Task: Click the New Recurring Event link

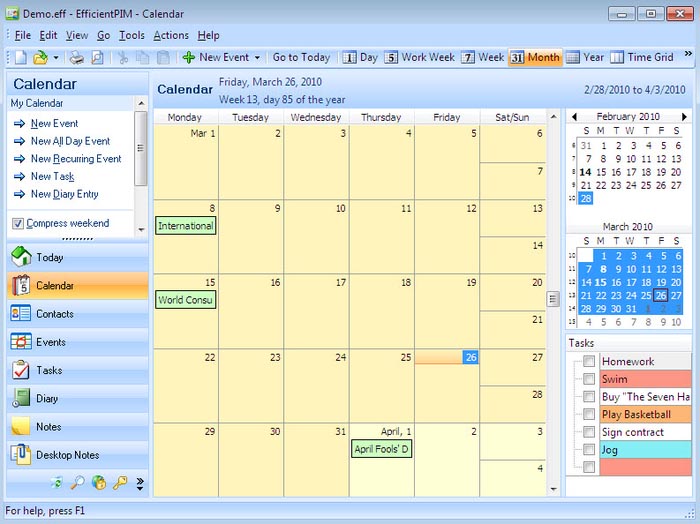Action: 75,159
